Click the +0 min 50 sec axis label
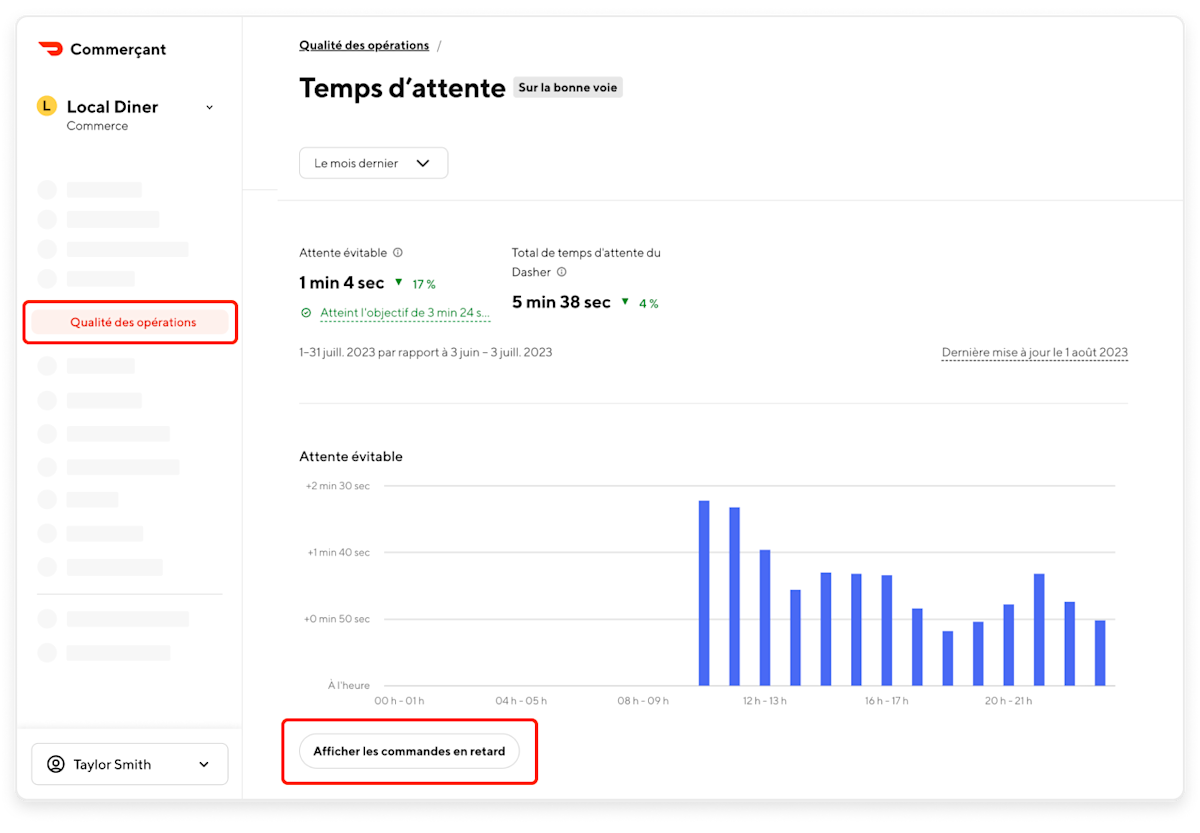 click(338, 619)
